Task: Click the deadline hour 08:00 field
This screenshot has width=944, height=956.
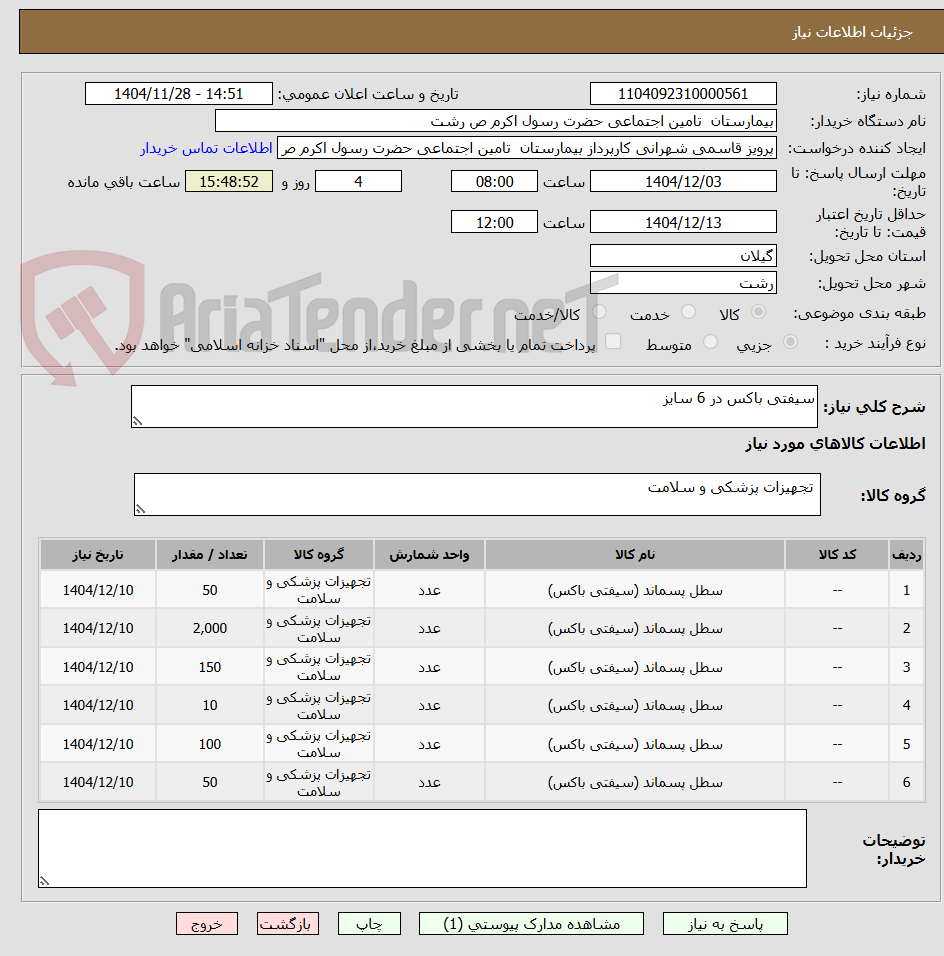Action: (495, 182)
